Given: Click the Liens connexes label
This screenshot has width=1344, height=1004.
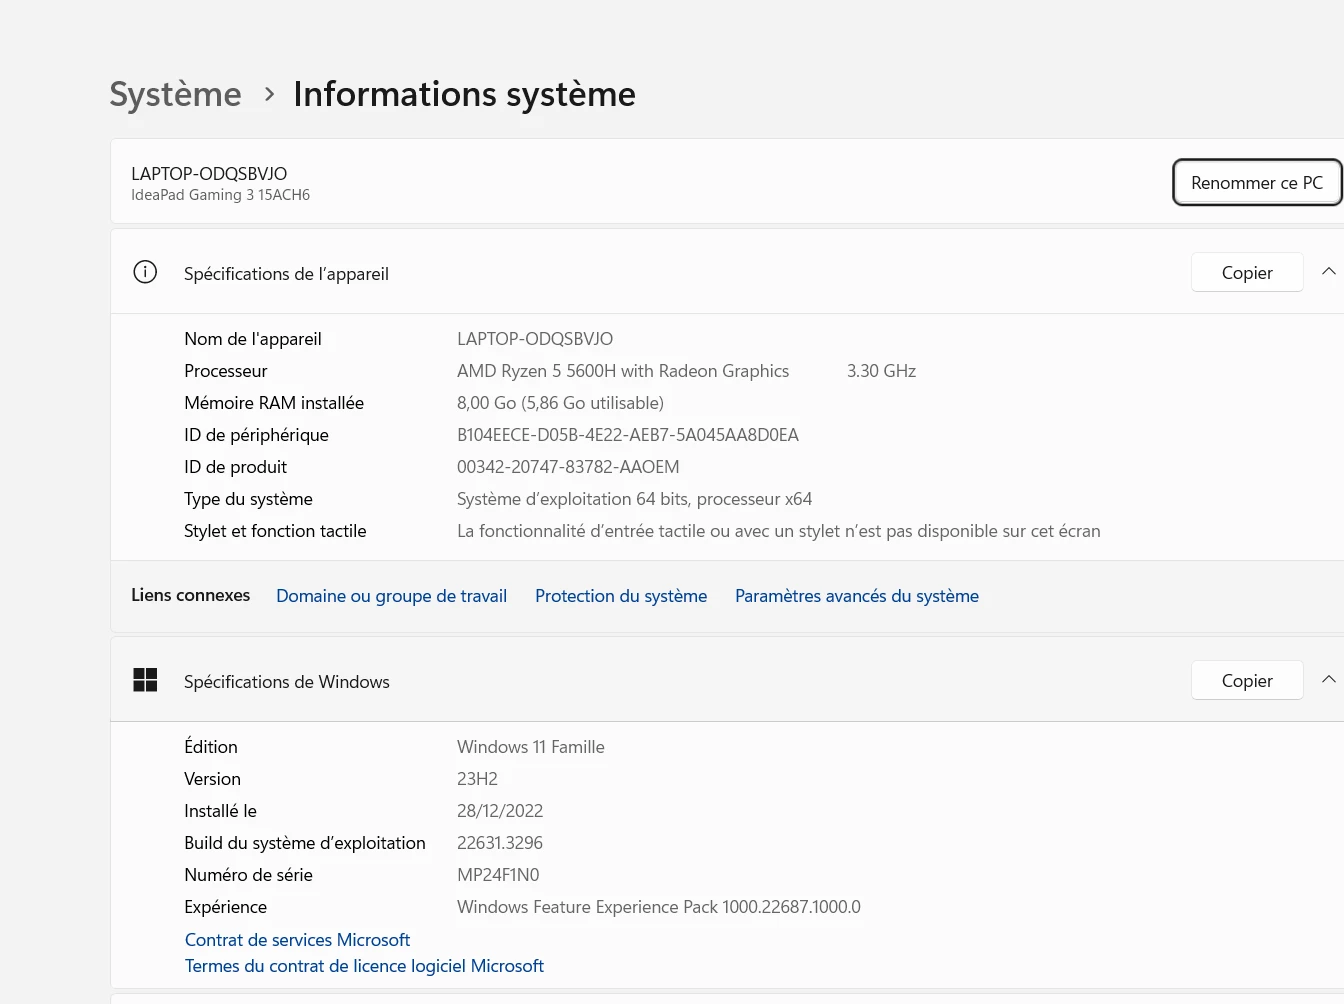Looking at the screenshot, I should pos(191,595).
